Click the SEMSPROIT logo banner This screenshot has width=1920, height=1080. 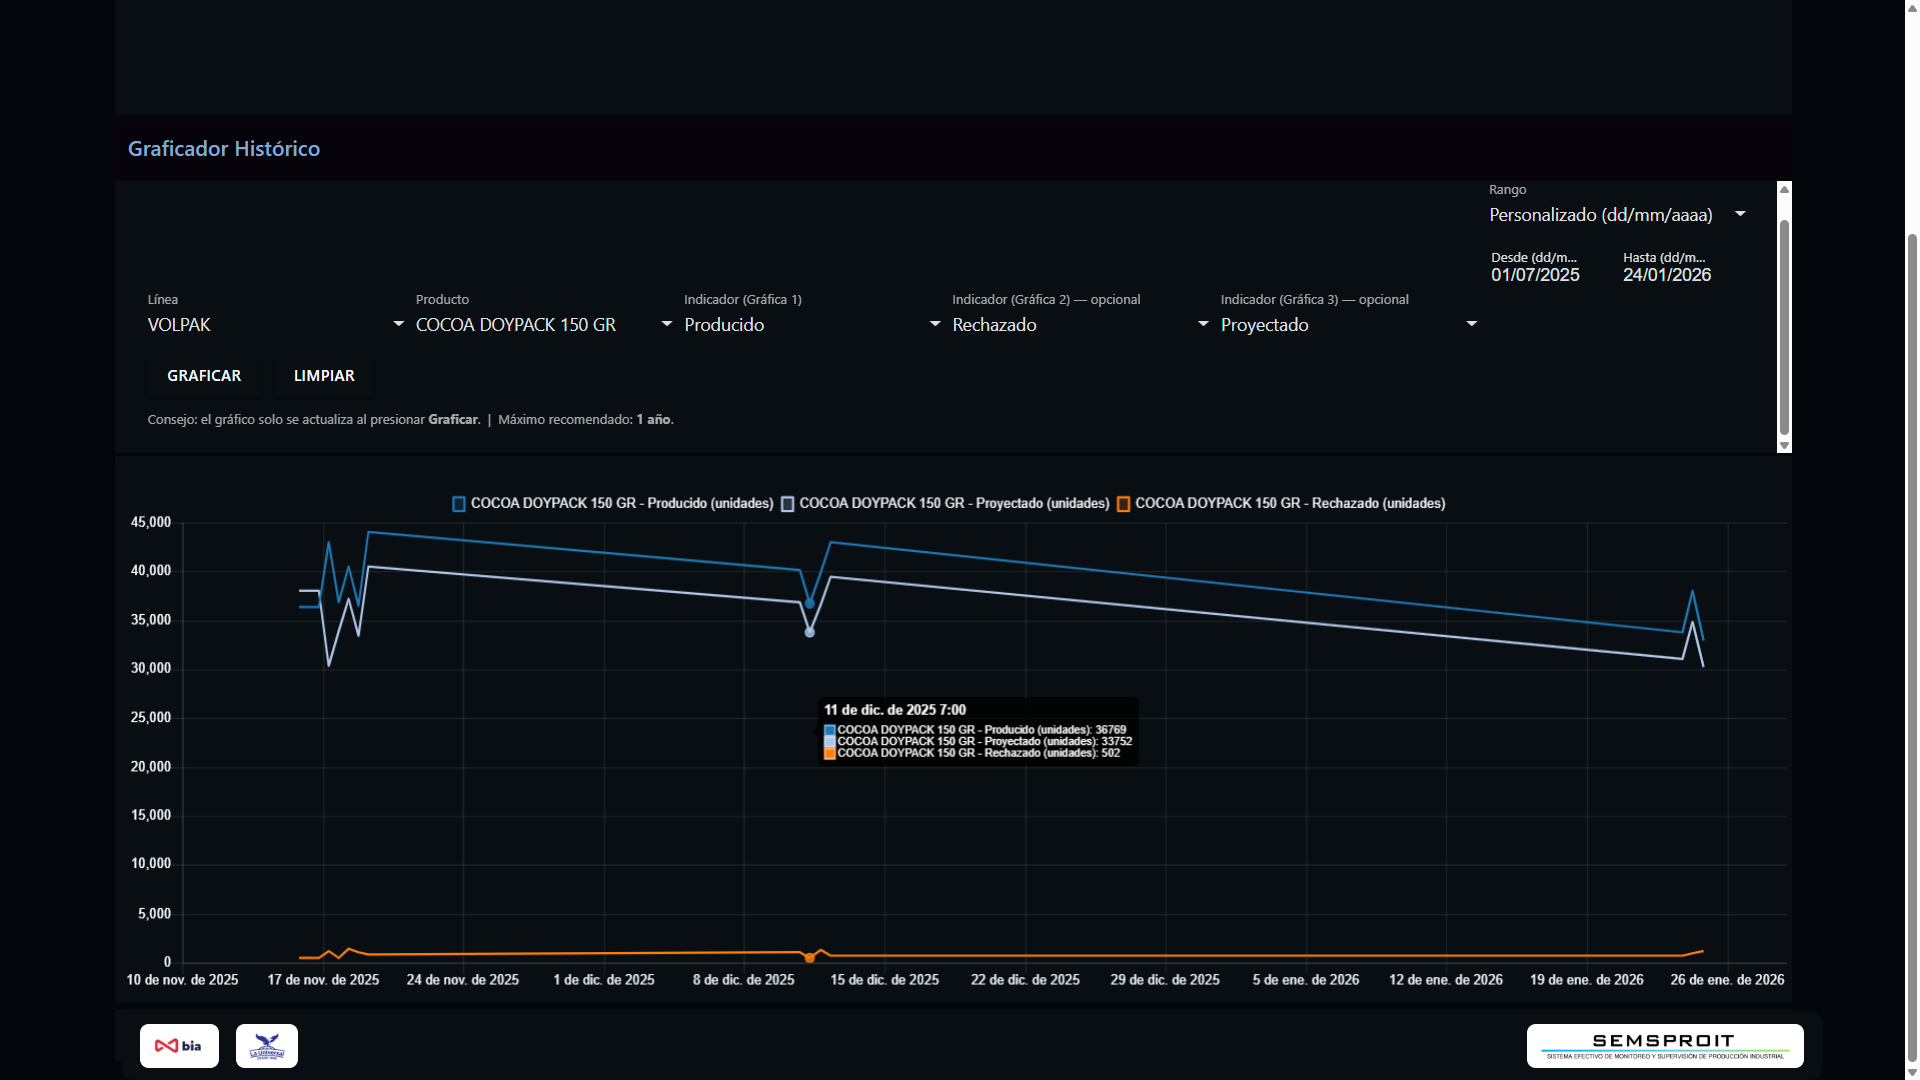pos(1664,1046)
